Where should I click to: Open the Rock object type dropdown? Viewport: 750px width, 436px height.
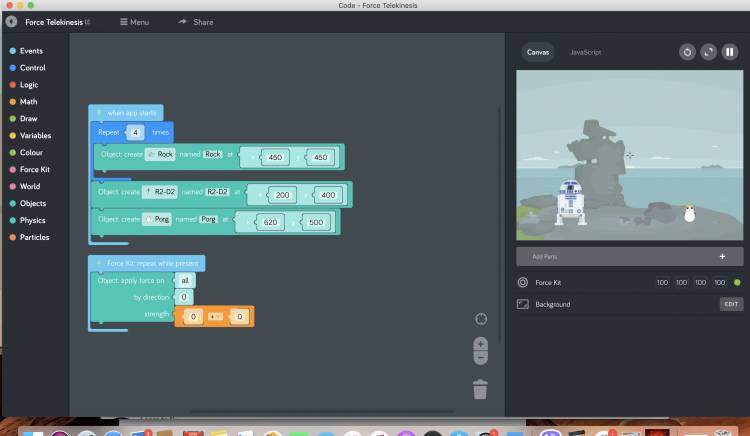[160, 154]
